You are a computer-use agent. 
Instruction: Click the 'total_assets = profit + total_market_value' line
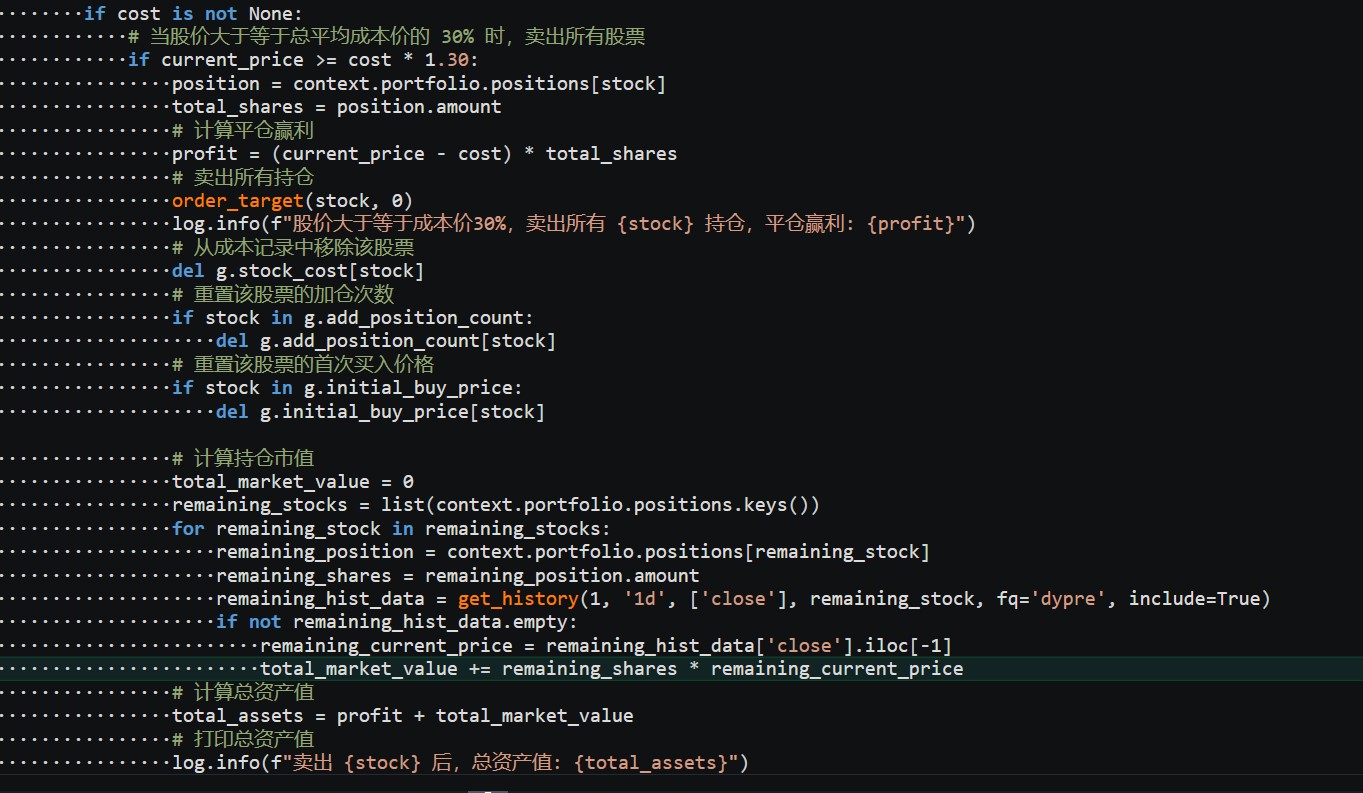(402, 716)
